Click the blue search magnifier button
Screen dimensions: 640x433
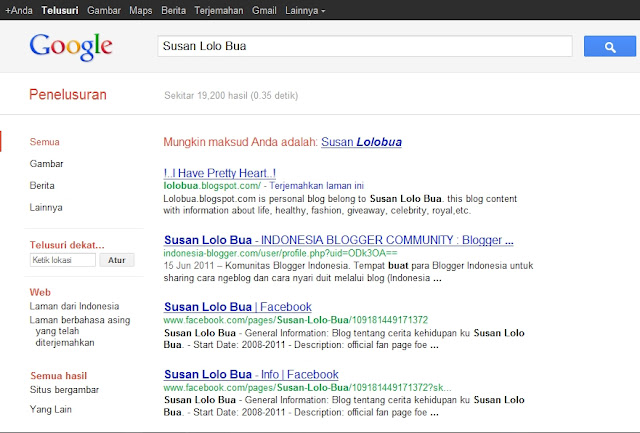click(609, 46)
